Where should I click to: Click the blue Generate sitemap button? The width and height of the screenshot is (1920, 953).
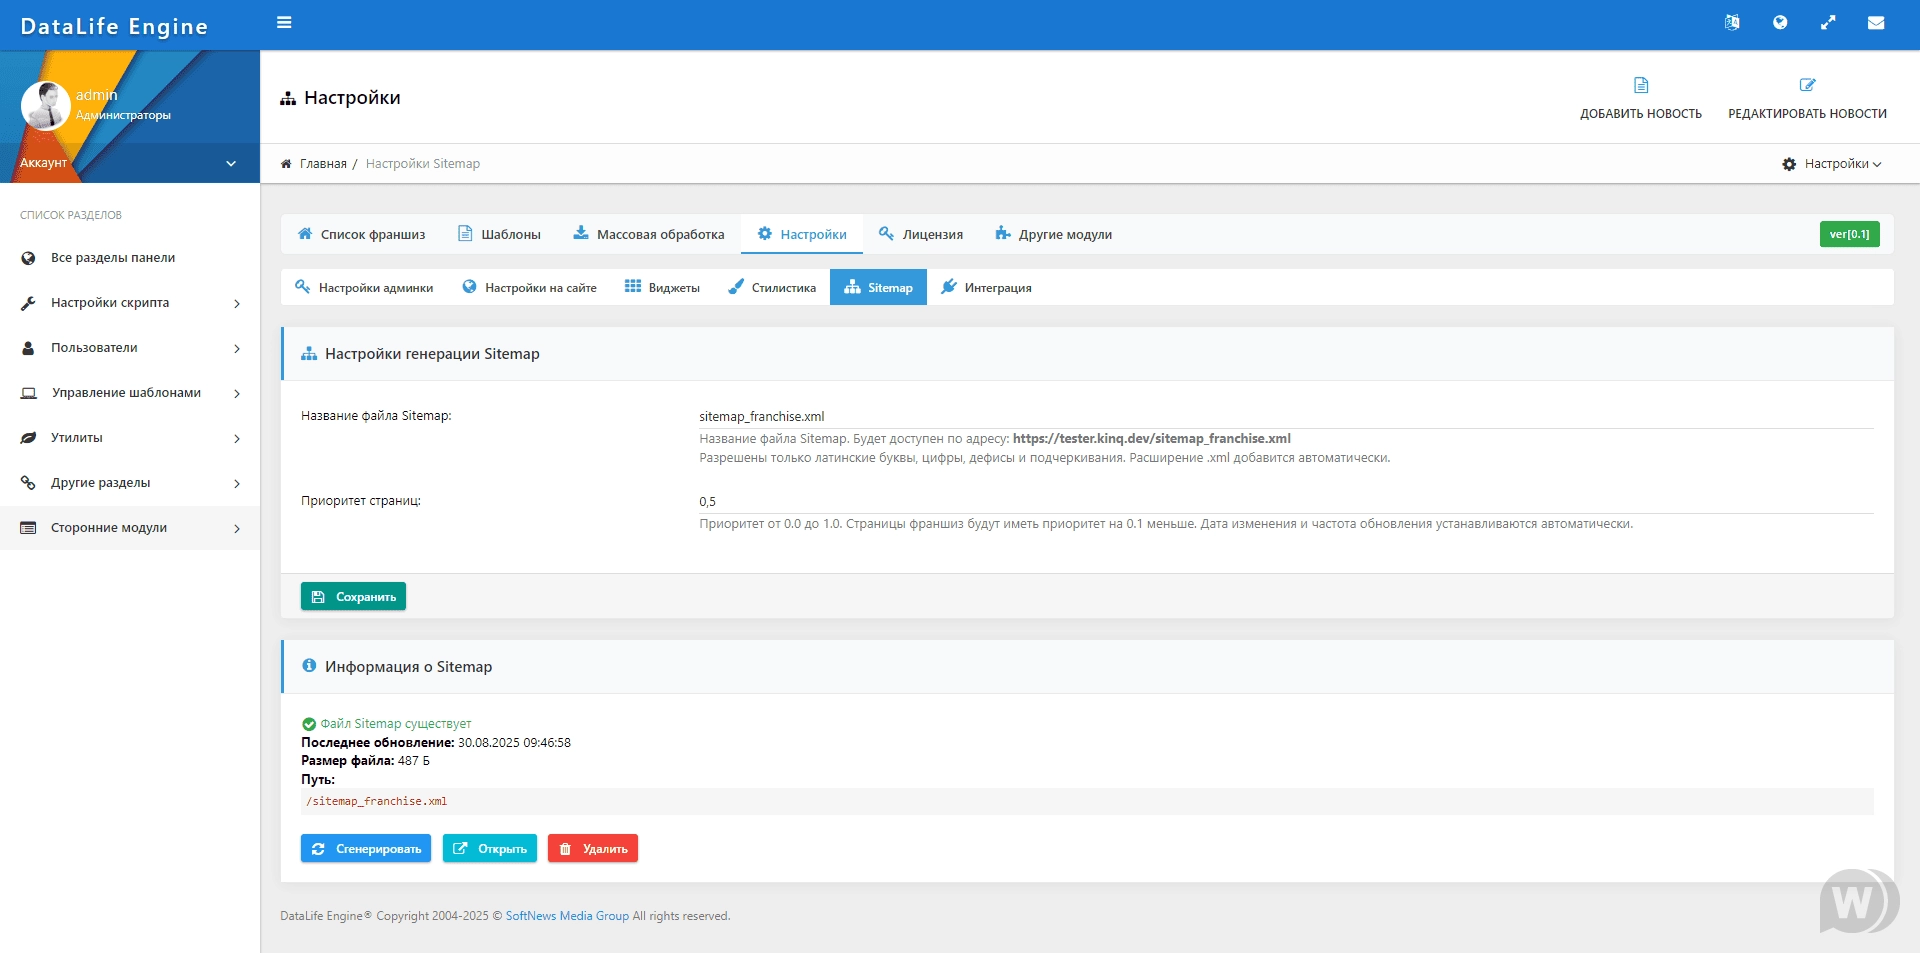(366, 849)
